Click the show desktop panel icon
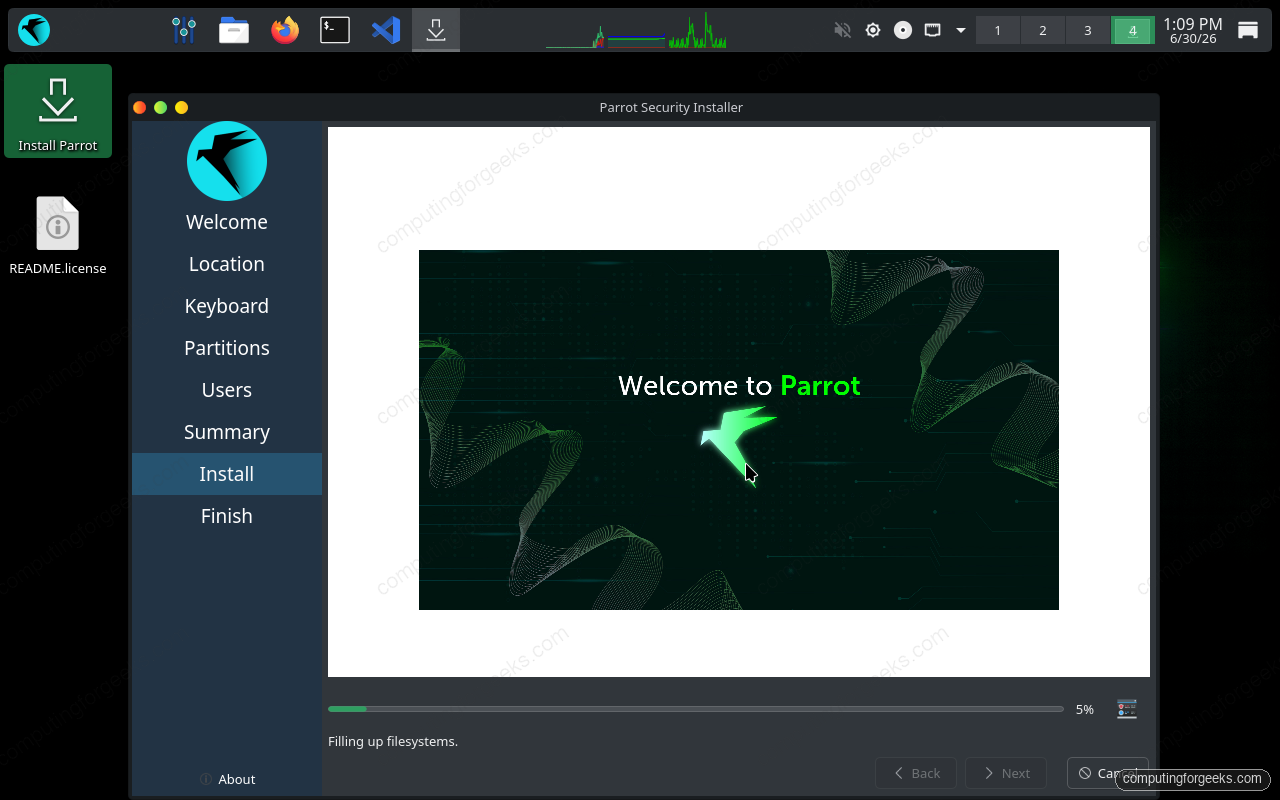 1248,30
